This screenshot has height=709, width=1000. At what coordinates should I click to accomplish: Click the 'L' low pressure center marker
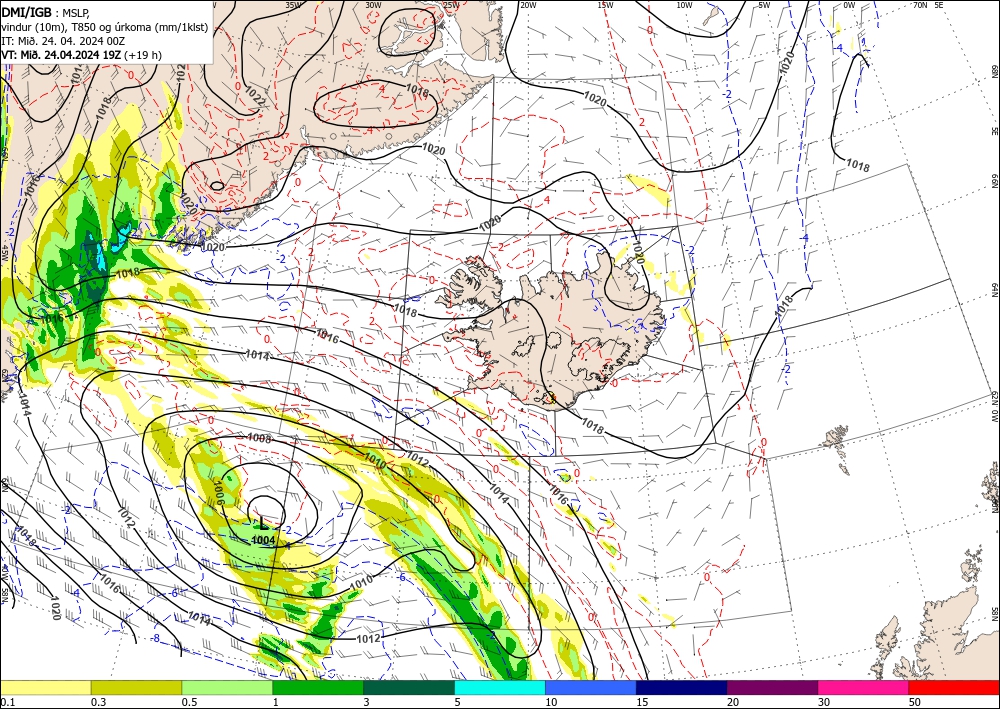point(263,523)
